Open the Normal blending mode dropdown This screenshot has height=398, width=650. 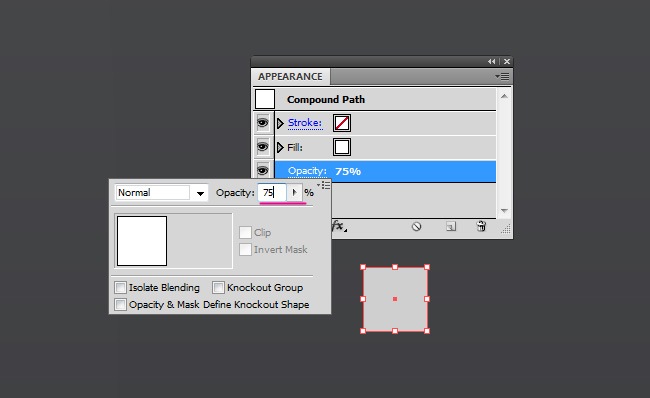pos(200,193)
